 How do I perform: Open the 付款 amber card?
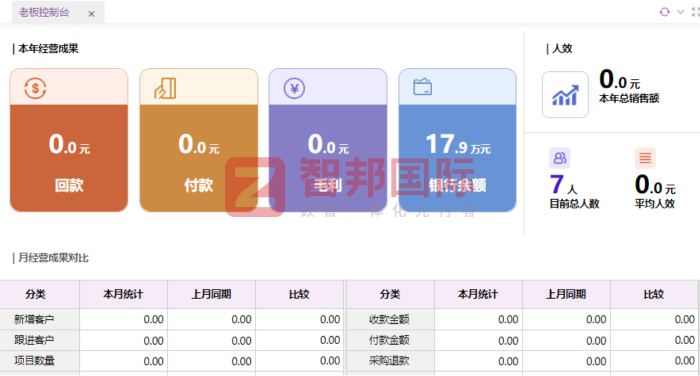pyautogui.click(x=199, y=140)
